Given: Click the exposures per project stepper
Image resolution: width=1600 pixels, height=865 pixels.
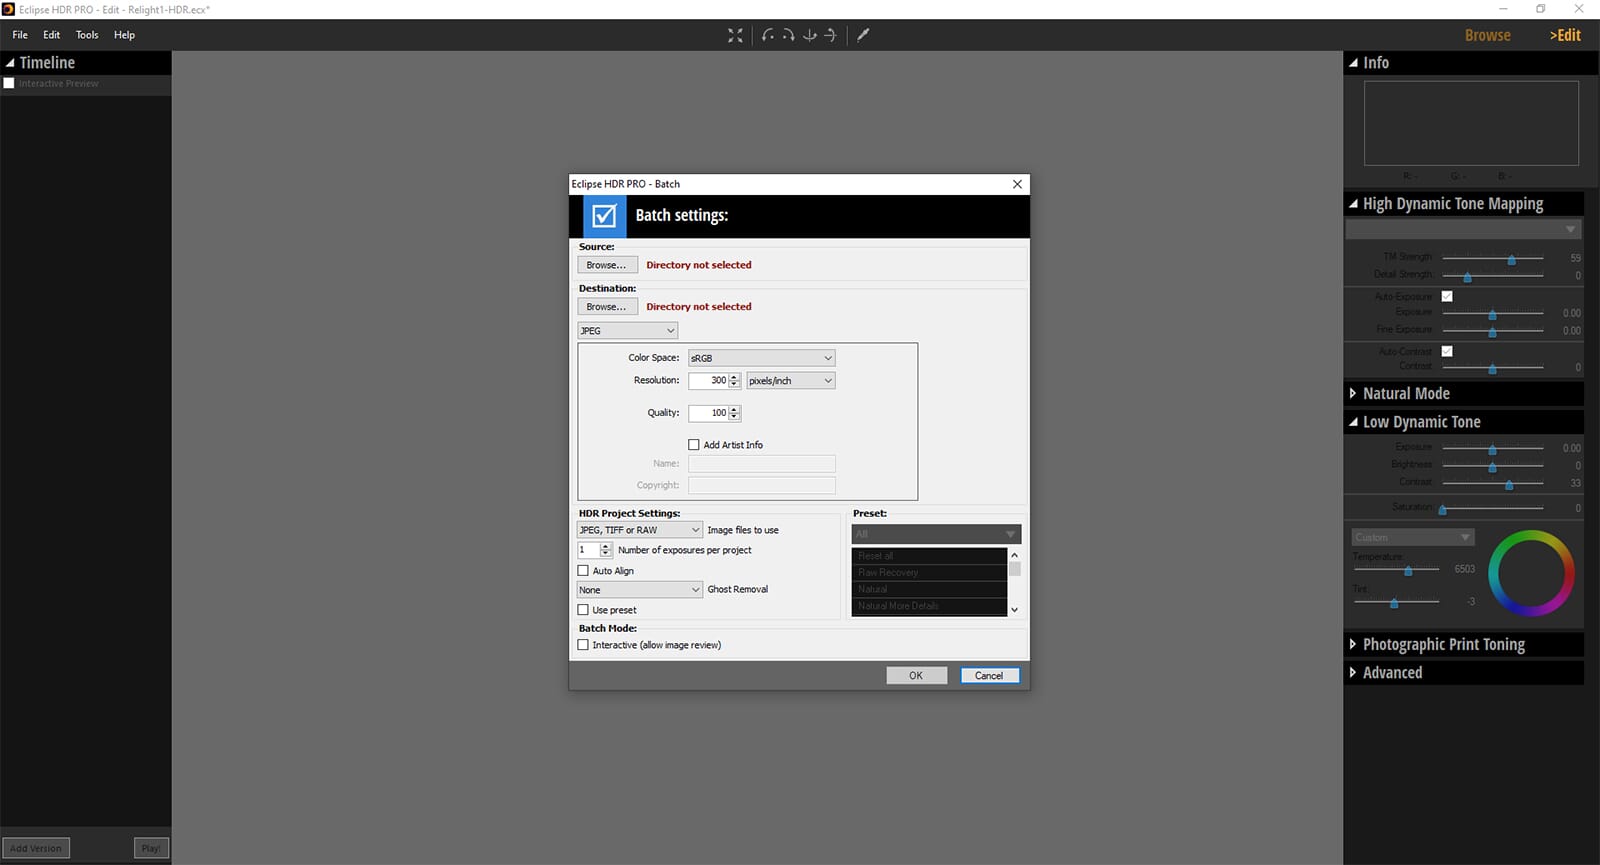Looking at the screenshot, I should coord(606,550).
